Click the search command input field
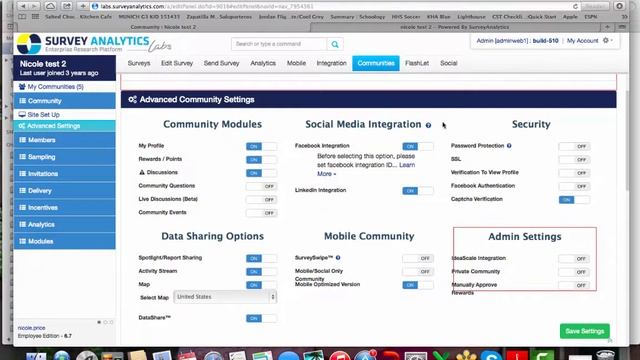The height and width of the screenshot is (360, 640). coord(279,44)
